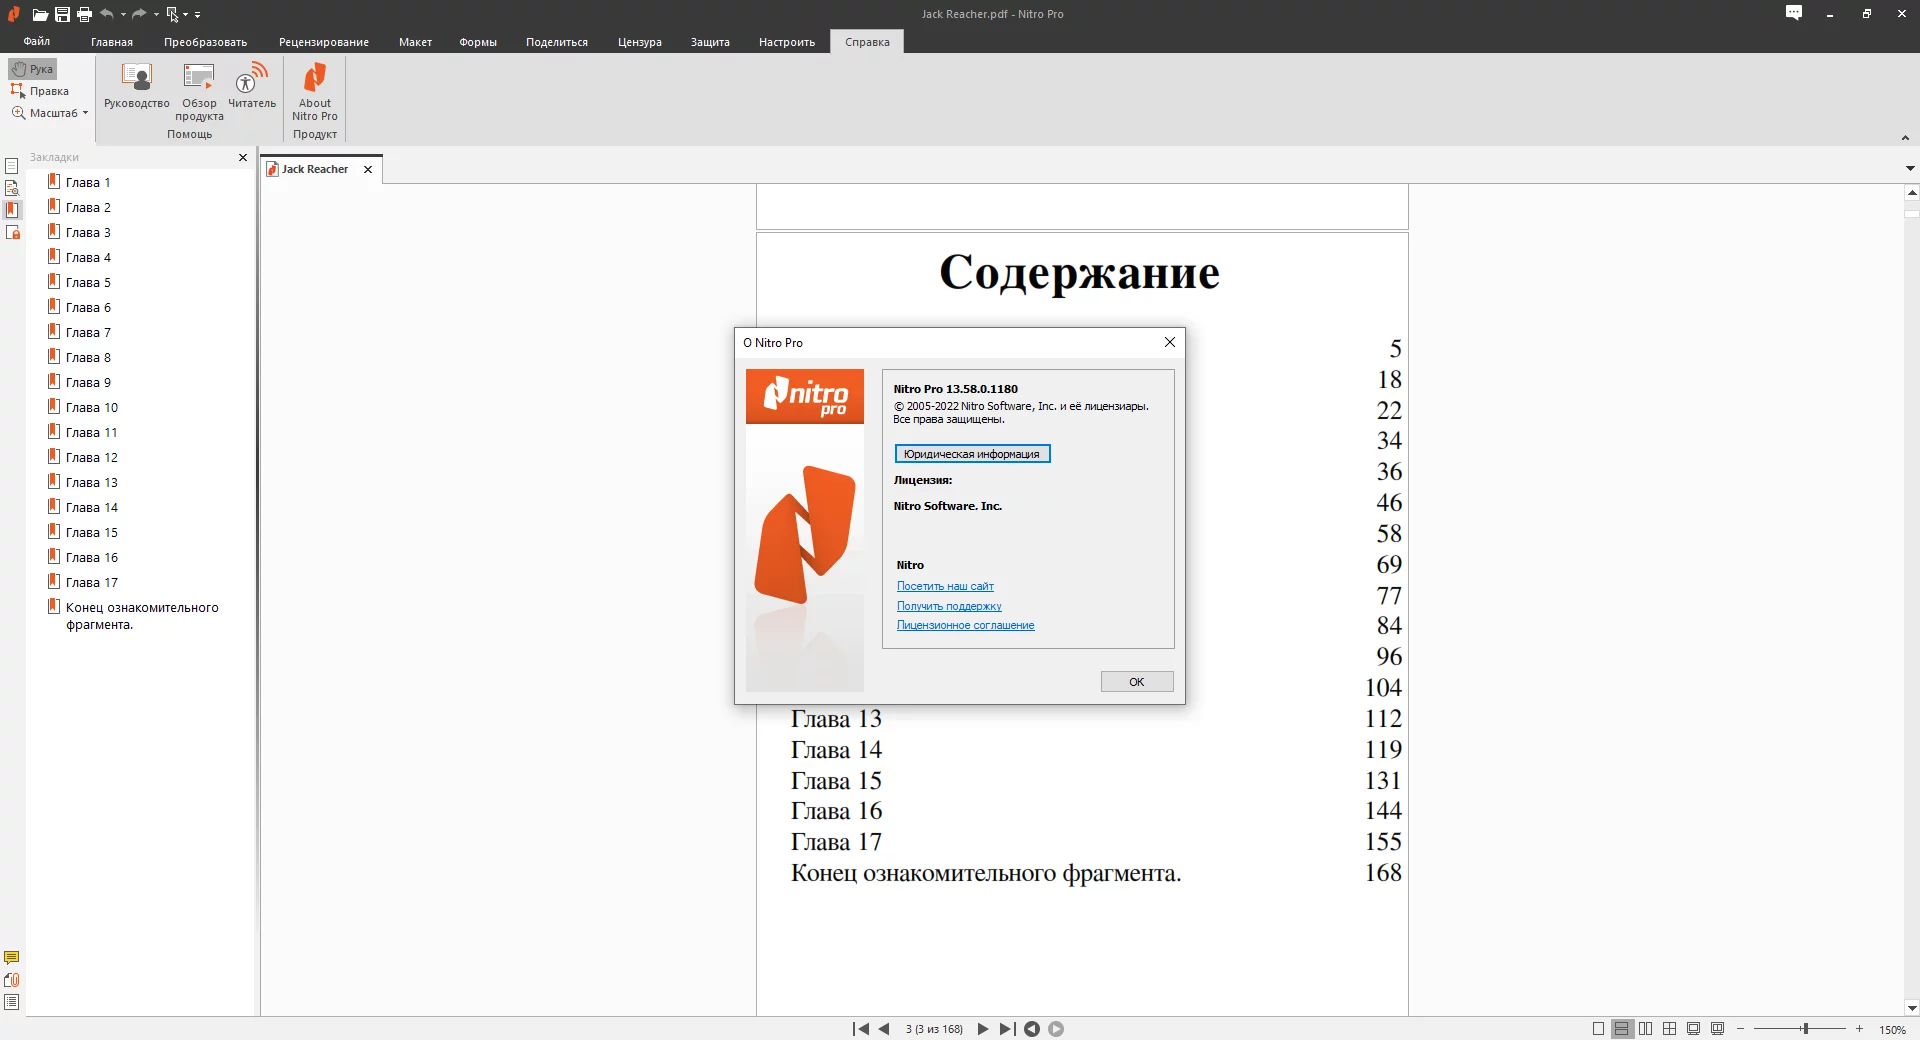This screenshot has height=1040, width=1920.
Task: Select the Правка edit tool
Action: [40, 91]
